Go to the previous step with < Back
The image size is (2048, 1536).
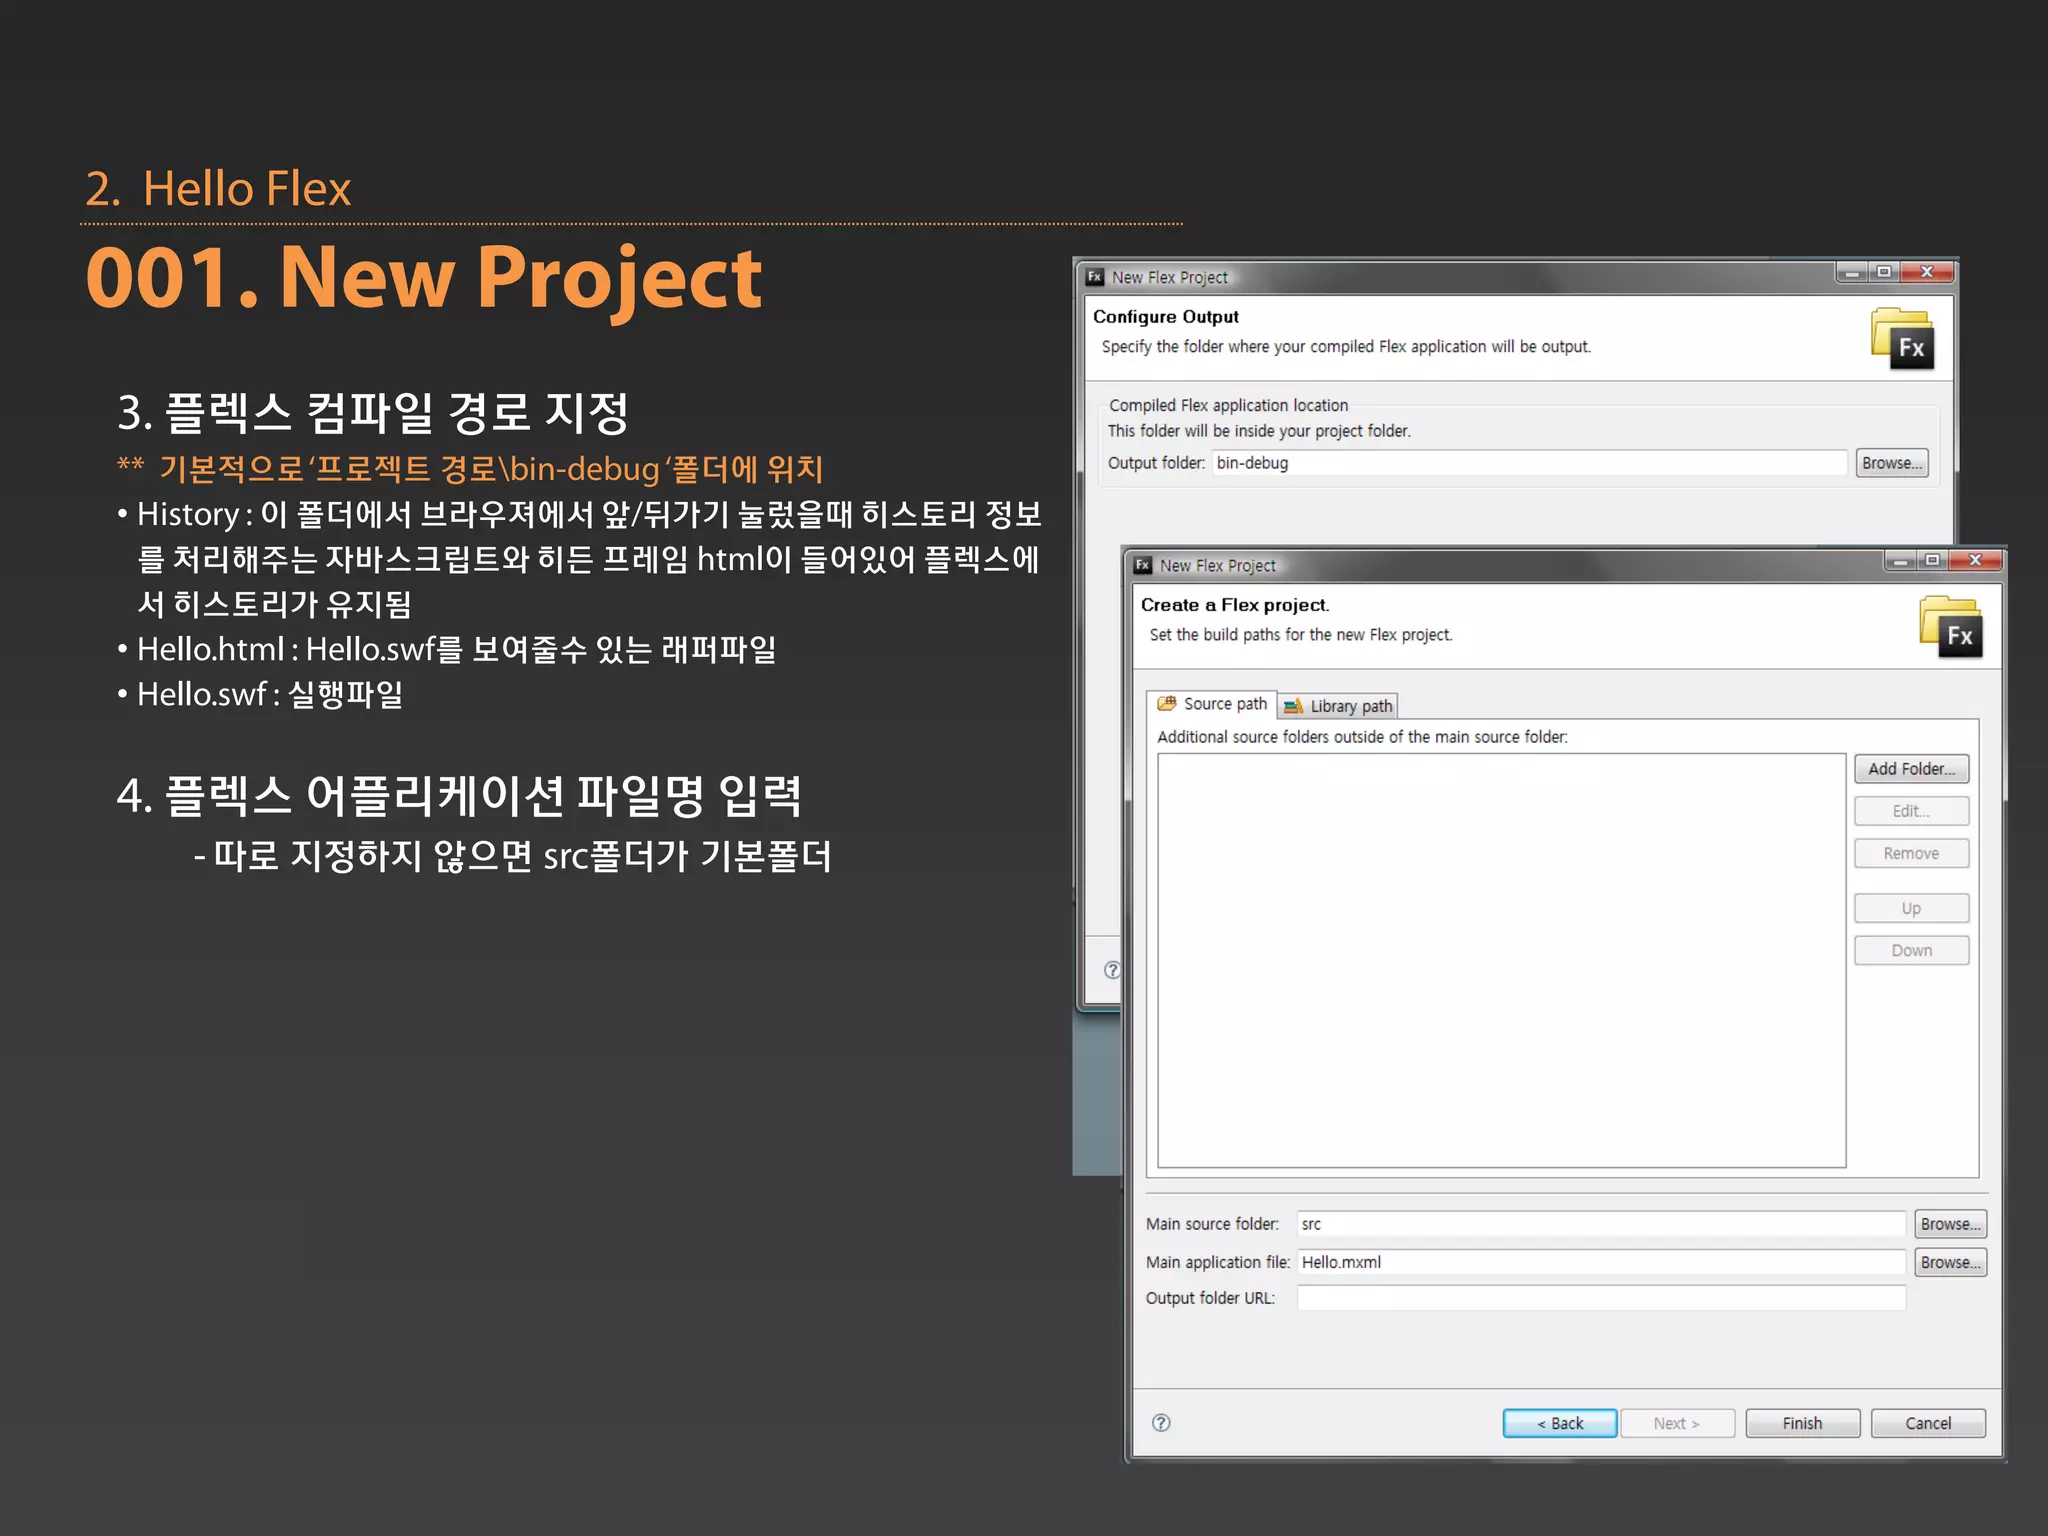point(1560,1423)
